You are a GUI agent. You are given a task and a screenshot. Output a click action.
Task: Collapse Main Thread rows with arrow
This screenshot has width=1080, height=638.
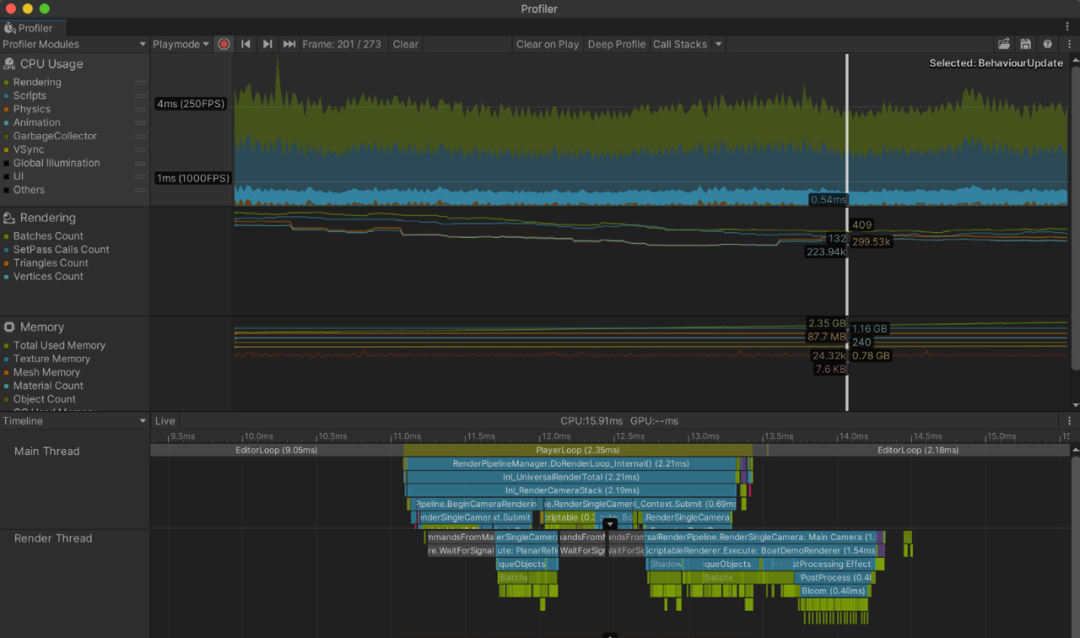click(610, 524)
